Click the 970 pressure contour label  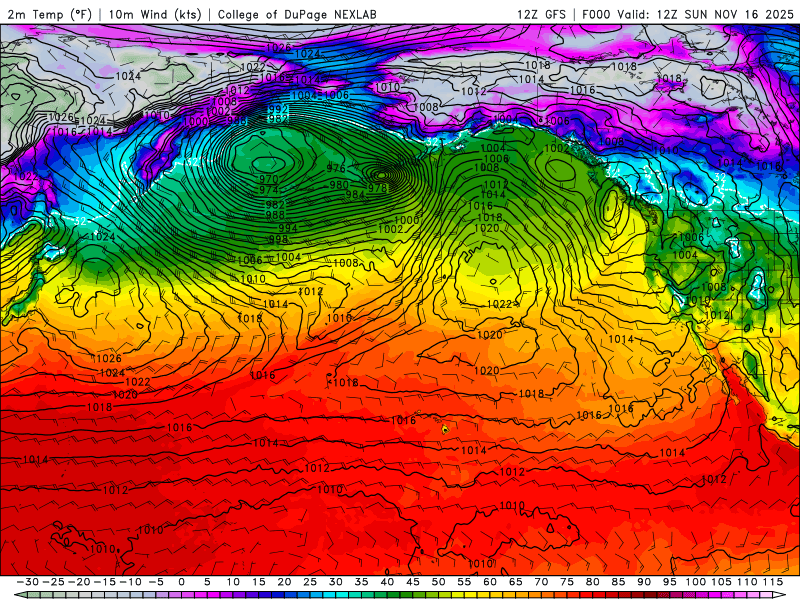pyautogui.click(x=268, y=179)
